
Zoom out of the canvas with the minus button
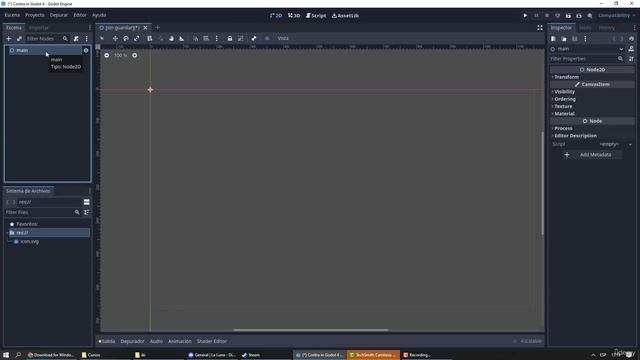pos(107,55)
